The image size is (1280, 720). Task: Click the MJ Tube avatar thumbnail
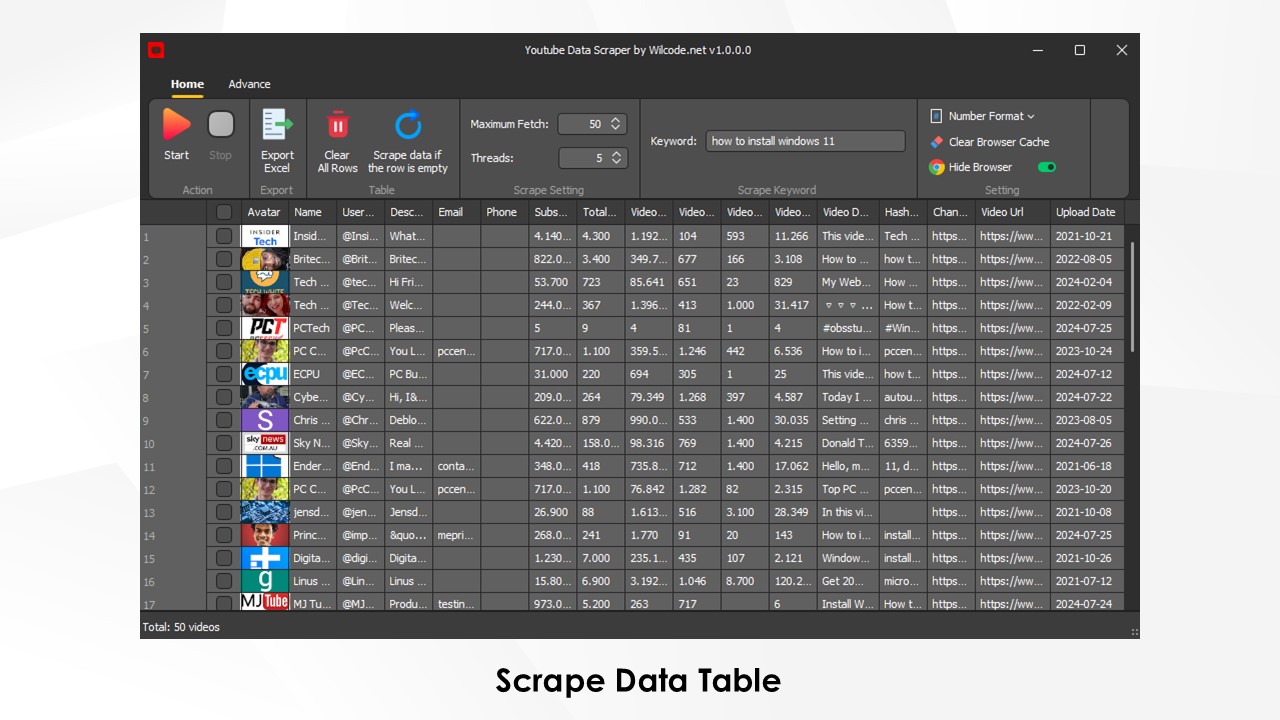tap(265, 602)
